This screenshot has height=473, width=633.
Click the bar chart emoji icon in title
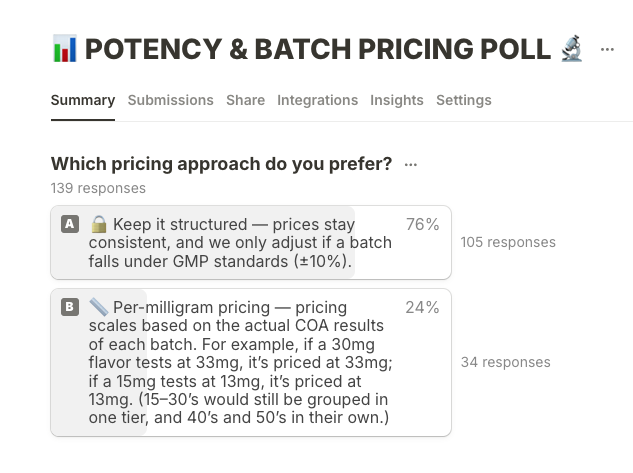tap(64, 48)
